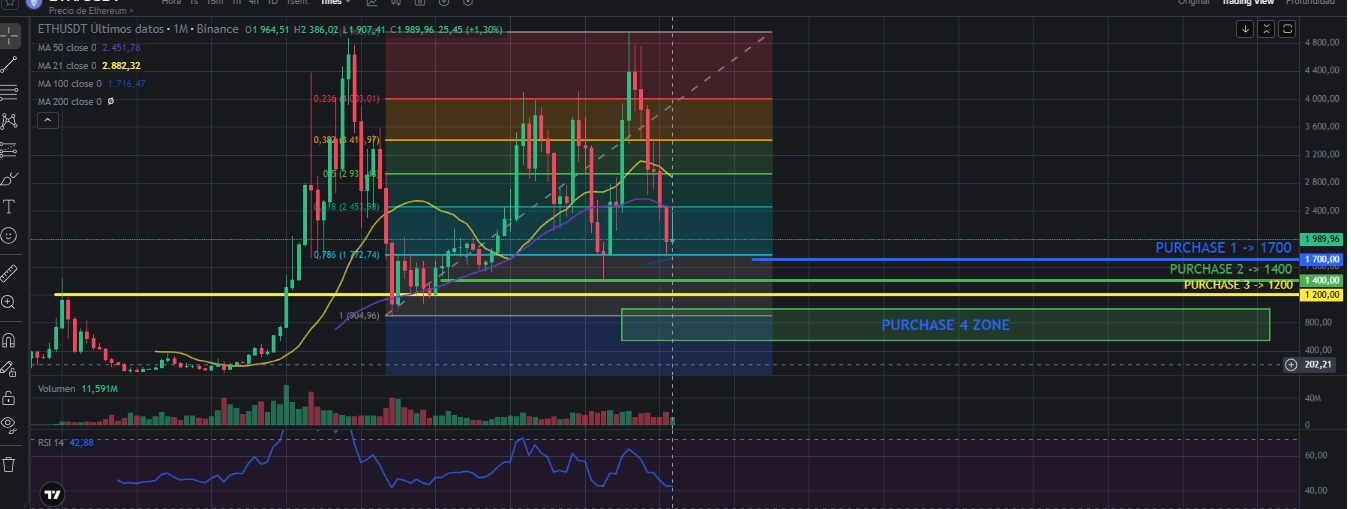Click the collapse-panes button above the price axis
The image size is (1351, 509).
[x=1267, y=29]
